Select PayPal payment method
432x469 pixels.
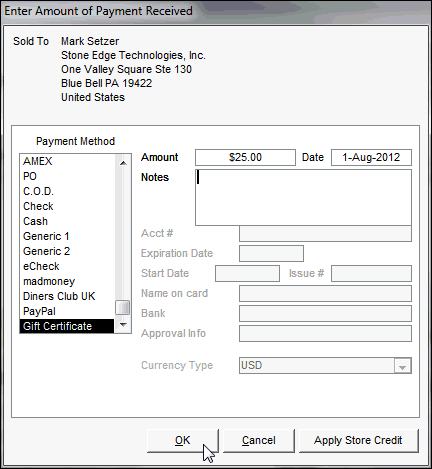click(x=67, y=311)
